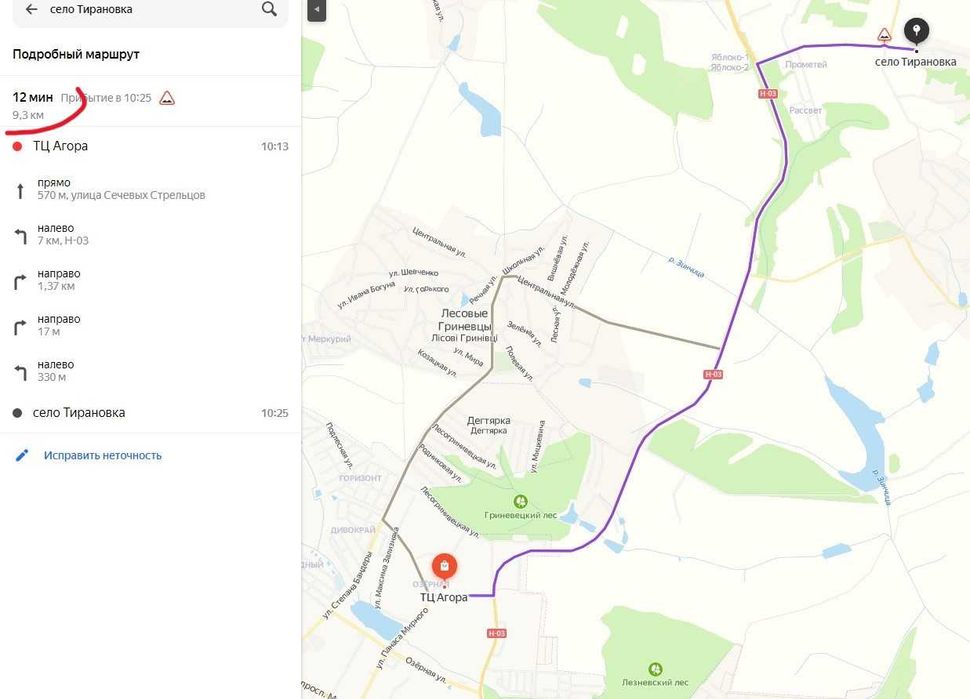Image resolution: width=970 pixels, height=699 pixels.
Task: Click the search magnifier icon
Action: (x=269, y=9)
